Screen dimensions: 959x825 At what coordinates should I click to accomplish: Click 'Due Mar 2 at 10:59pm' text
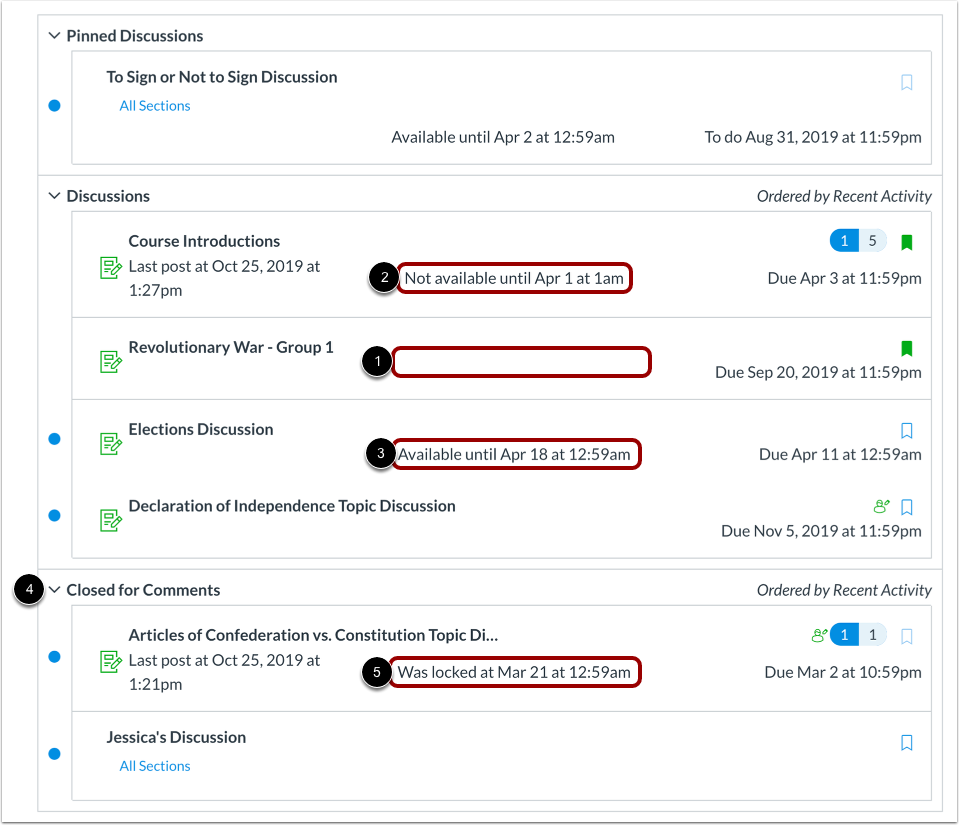843,673
